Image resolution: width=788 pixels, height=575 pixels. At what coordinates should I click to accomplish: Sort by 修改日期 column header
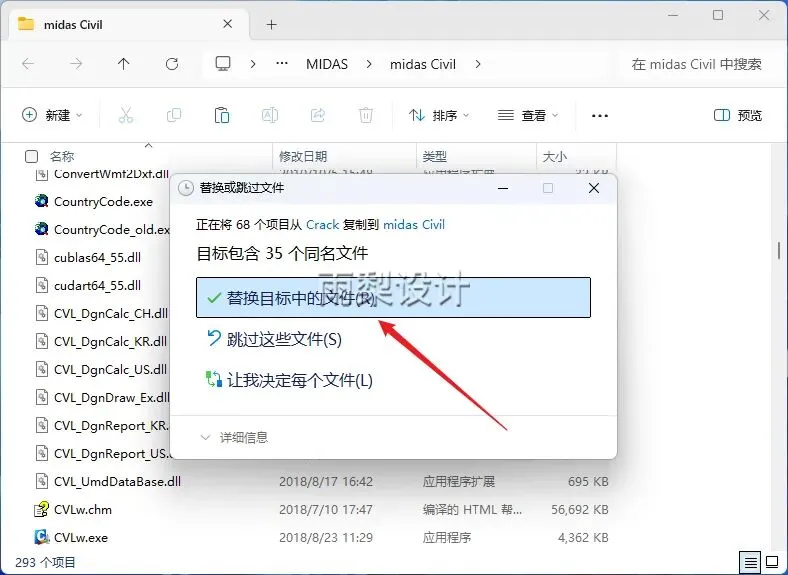click(303, 156)
